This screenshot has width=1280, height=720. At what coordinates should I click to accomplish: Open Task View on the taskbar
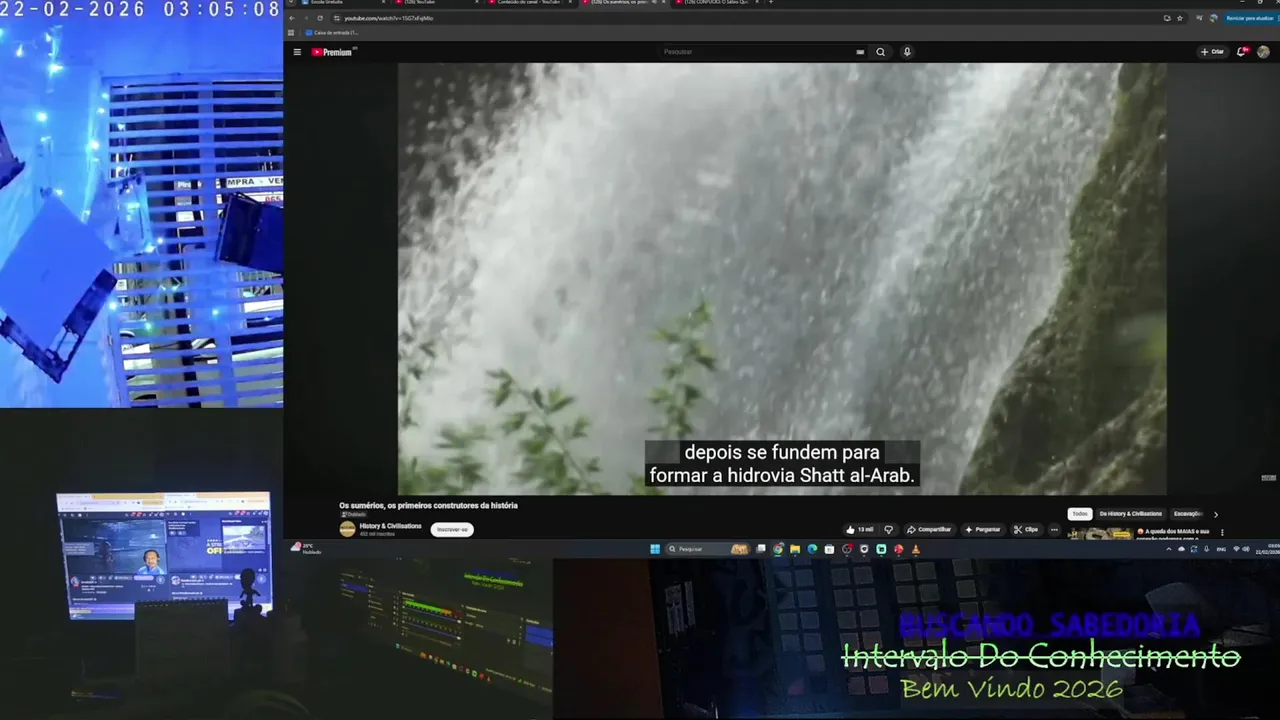pos(761,549)
